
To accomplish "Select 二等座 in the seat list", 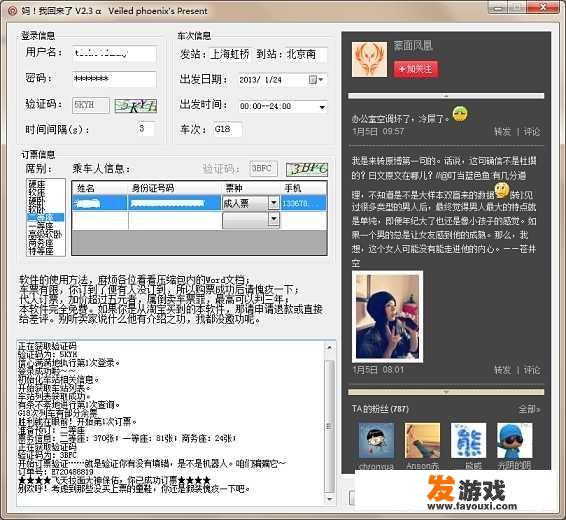I will click(x=45, y=217).
